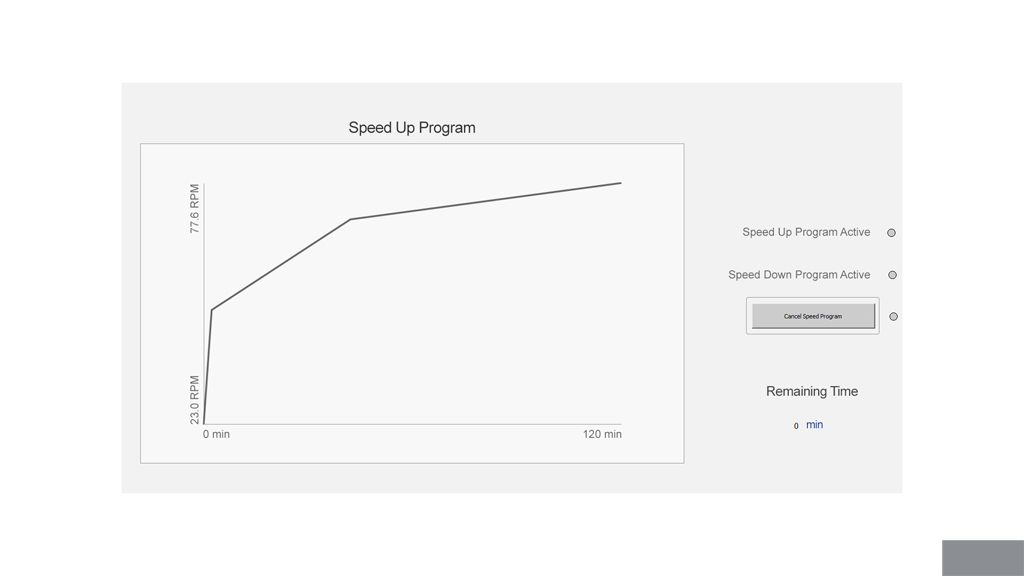Click the Speed Down Program Active indicator light

point(892,275)
